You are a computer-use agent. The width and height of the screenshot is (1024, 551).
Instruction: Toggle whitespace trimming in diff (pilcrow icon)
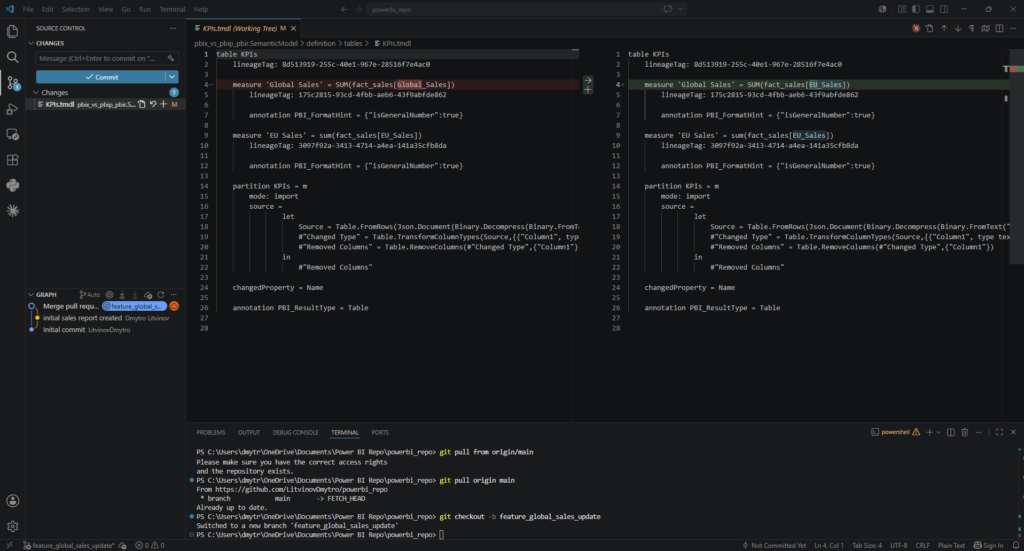point(971,28)
